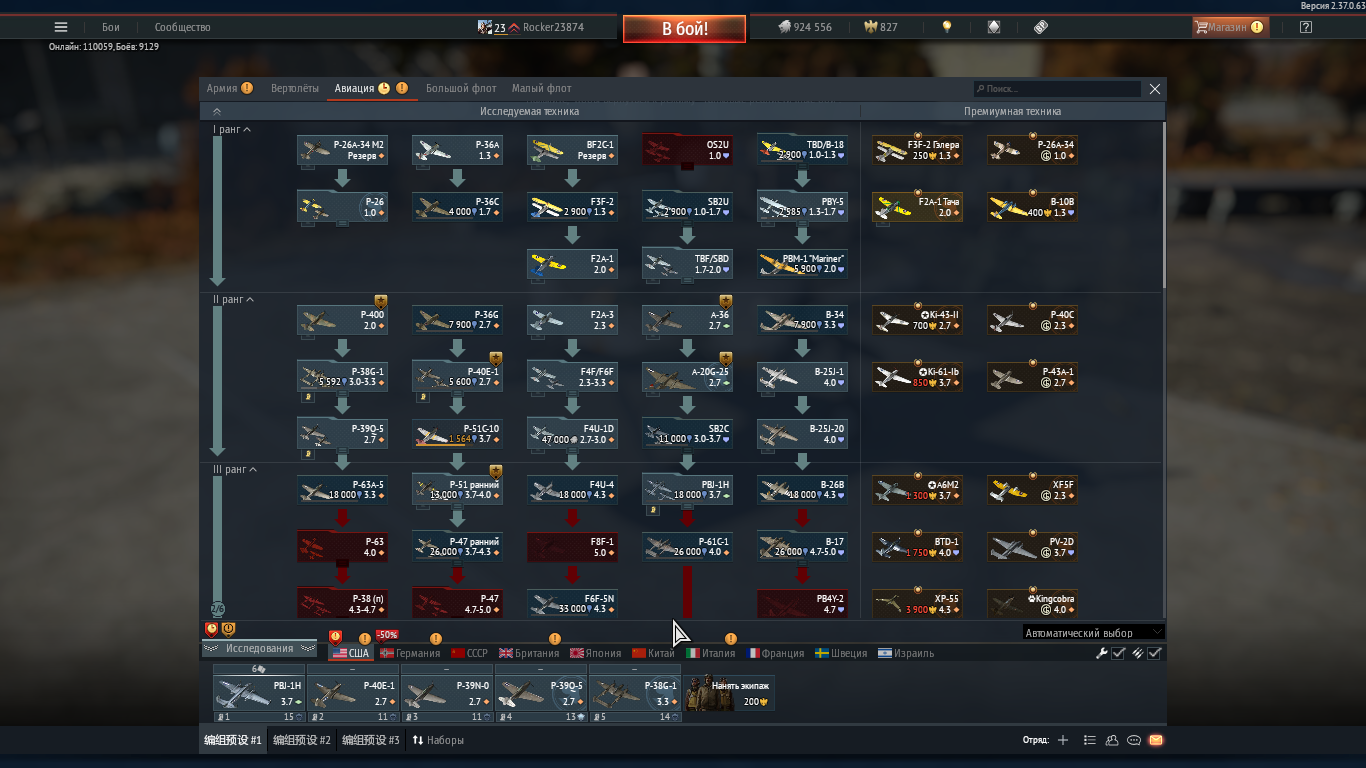Hire new crew Нанять экипаж

click(730, 693)
